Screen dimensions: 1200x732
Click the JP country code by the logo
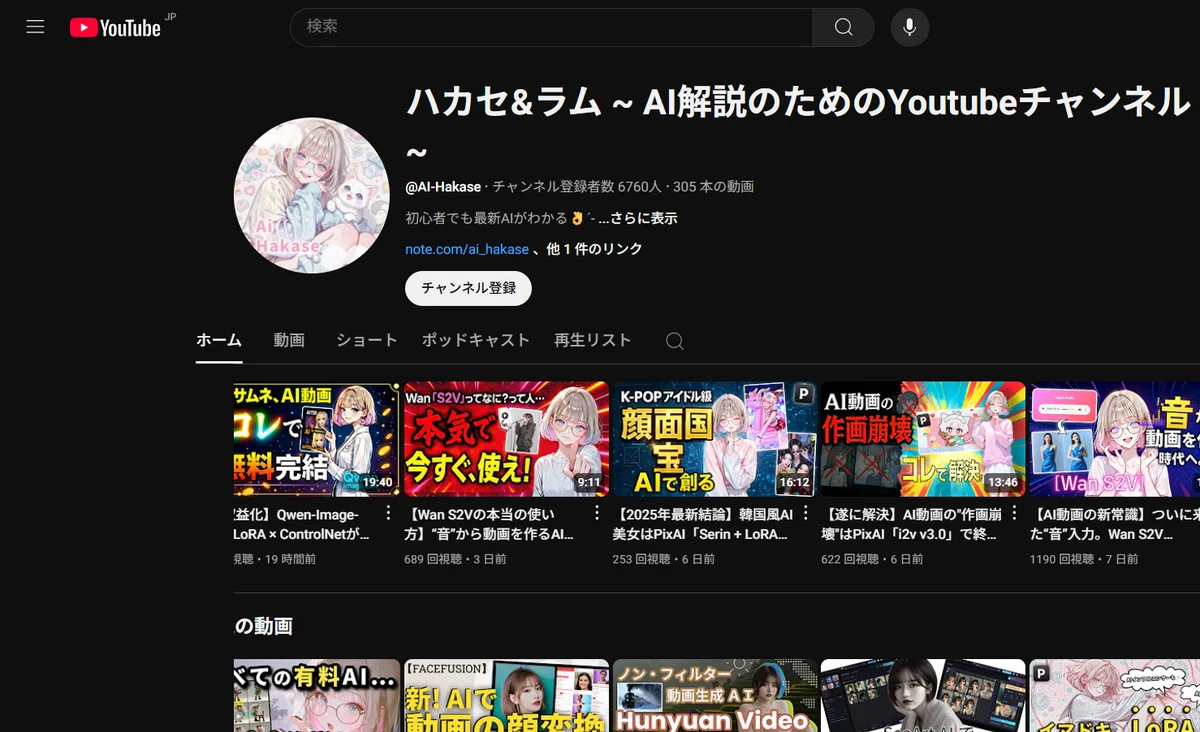tap(170, 16)
